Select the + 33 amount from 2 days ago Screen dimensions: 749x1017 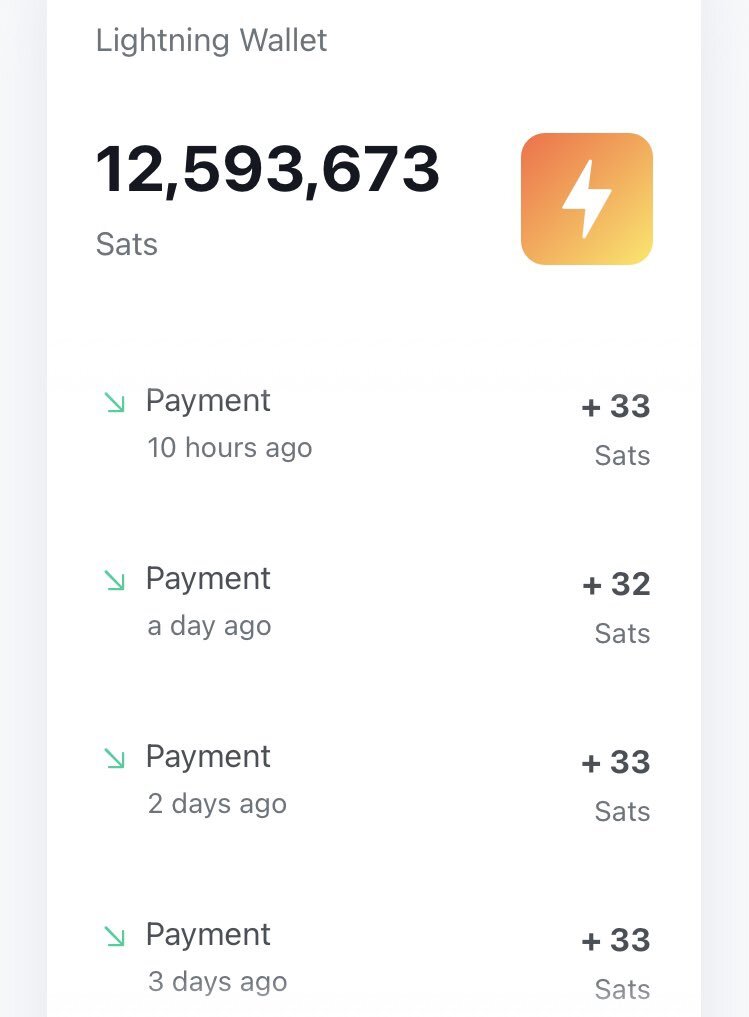(x=616, y=762)
